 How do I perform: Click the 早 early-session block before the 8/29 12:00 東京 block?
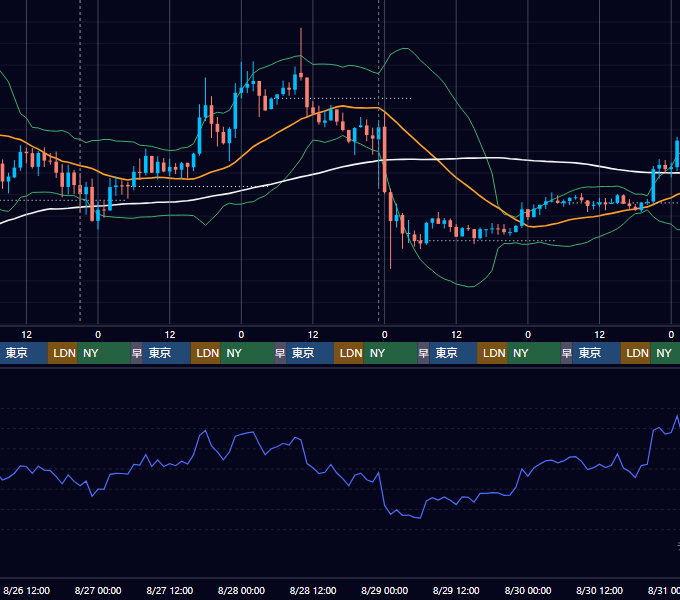pos(423,353)
